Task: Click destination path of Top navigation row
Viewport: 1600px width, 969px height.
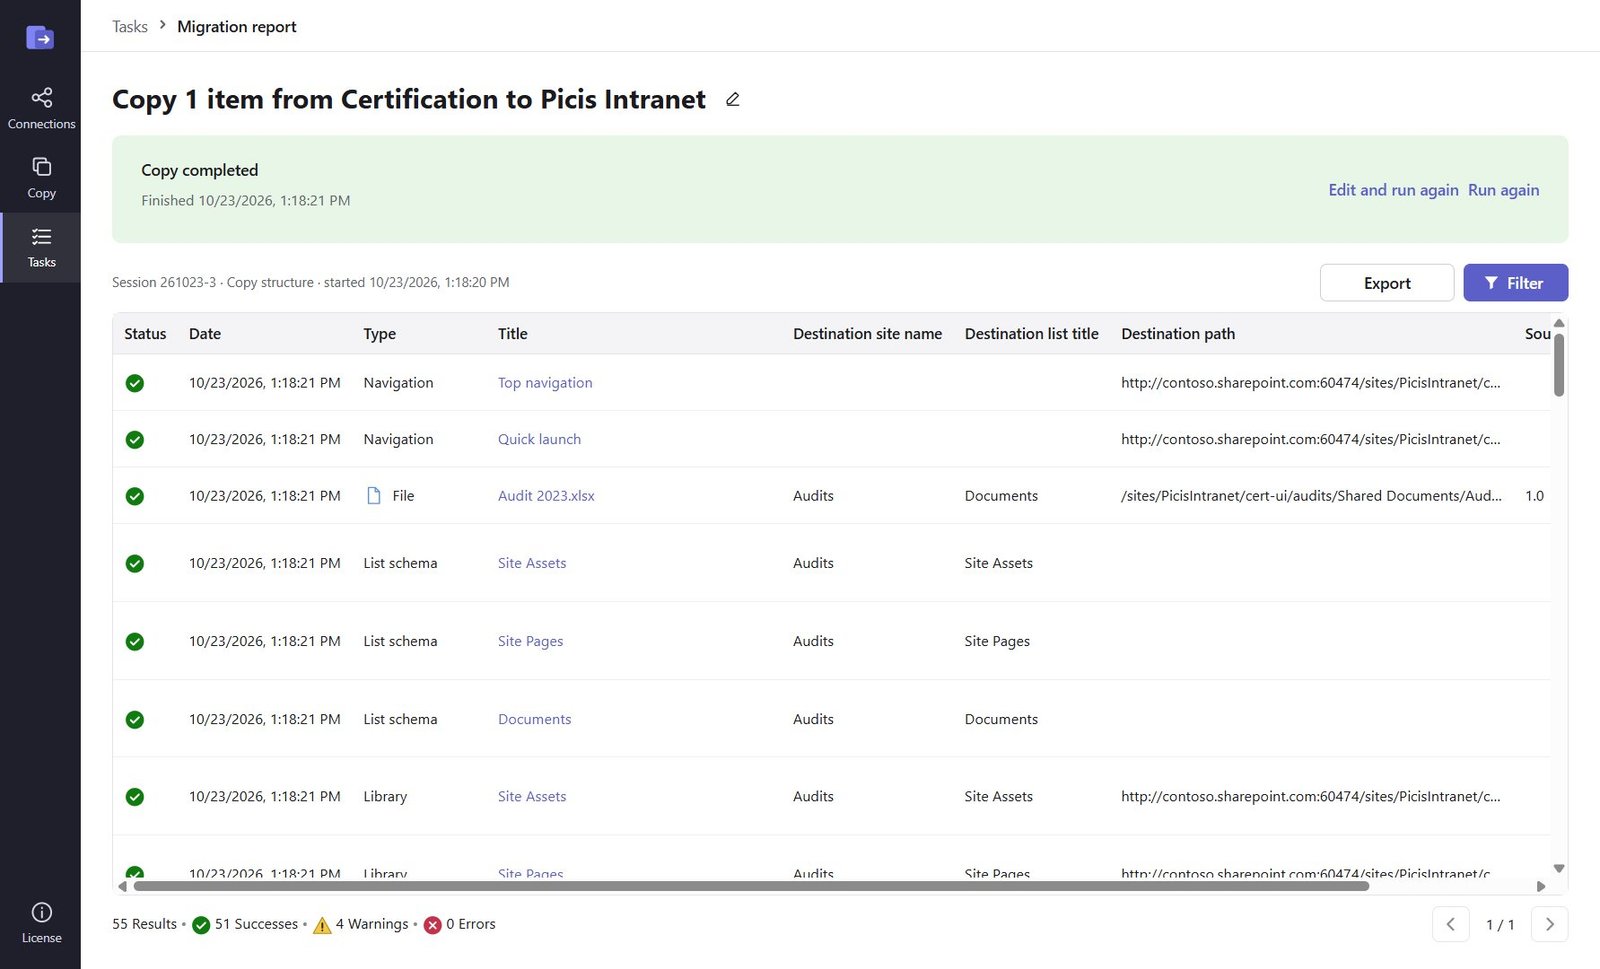Action: tap(1310, 383)
